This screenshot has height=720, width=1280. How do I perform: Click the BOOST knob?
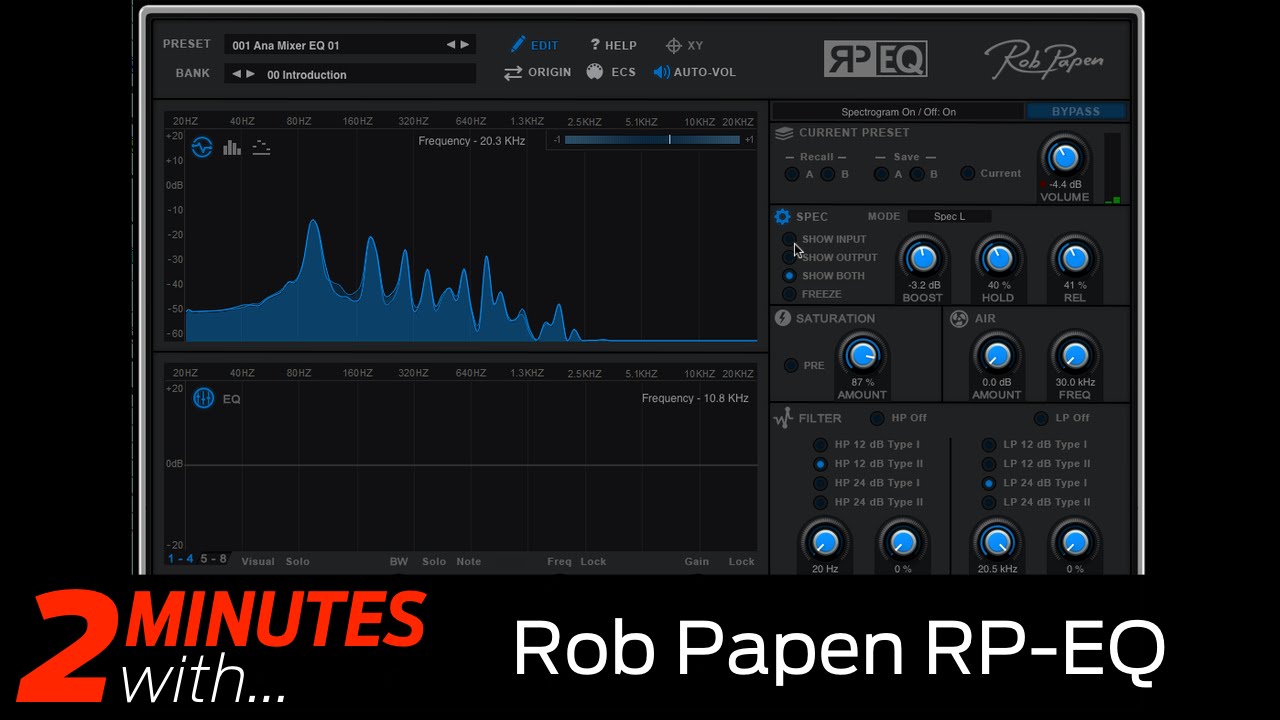pyautogui.click(x=922, y=259)
